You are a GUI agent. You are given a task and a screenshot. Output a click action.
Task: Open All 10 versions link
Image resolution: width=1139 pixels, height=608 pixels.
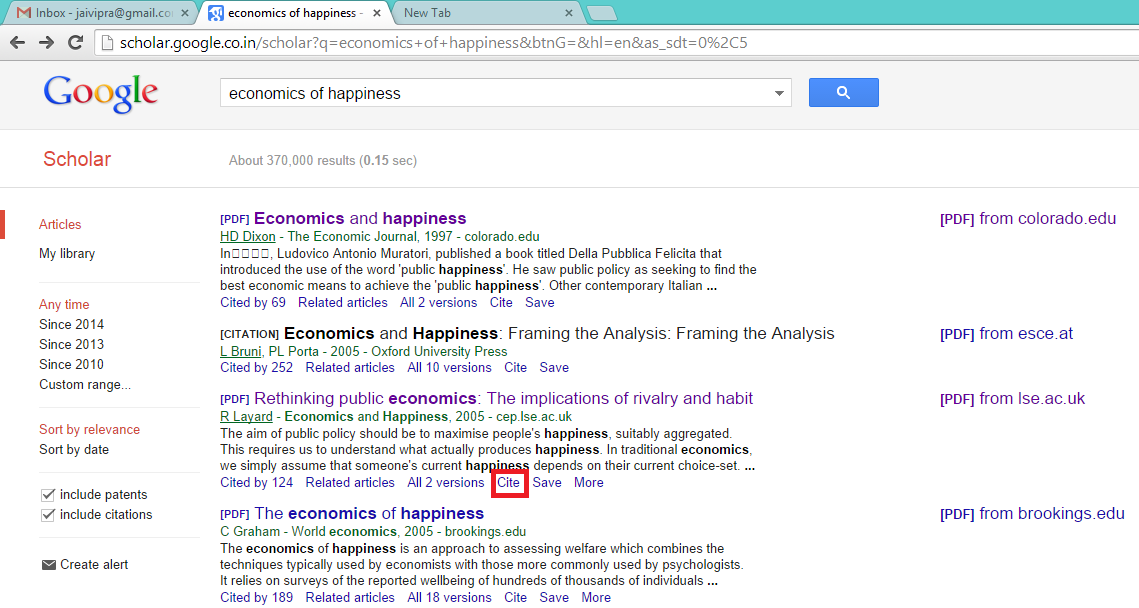coord(450,368)
